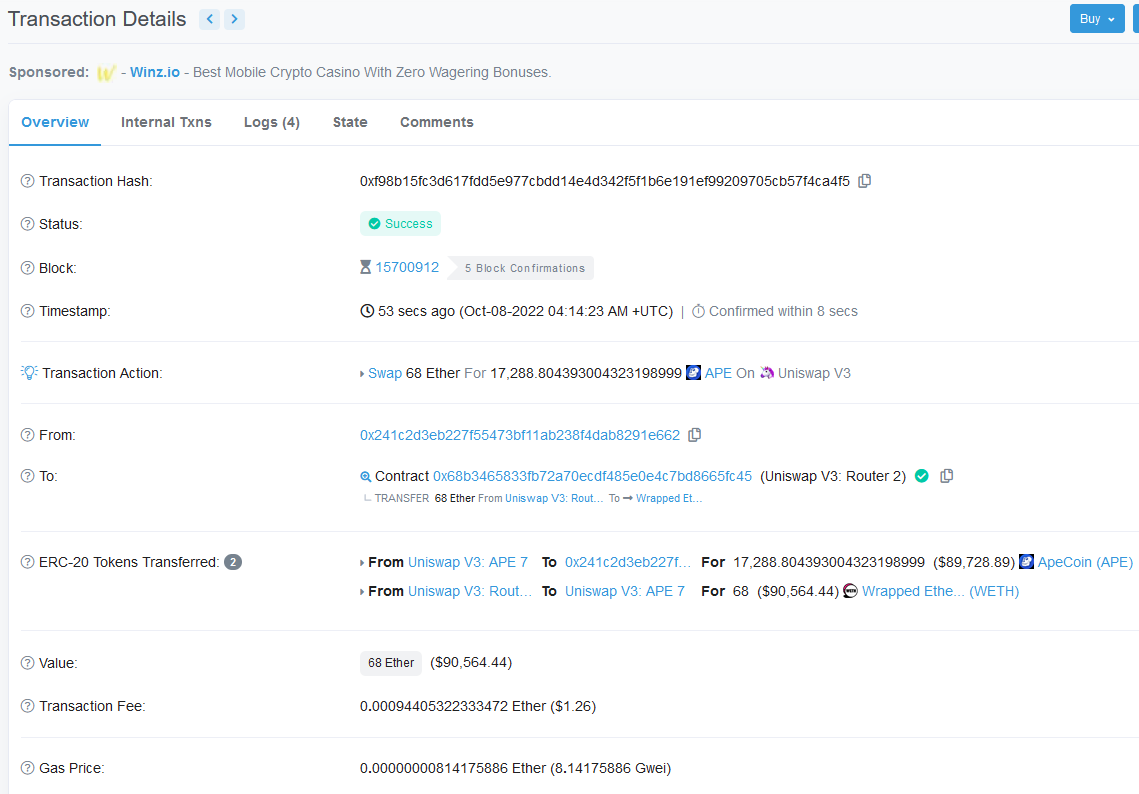Open the Winz.io sponsored link

(x=155, y=72)
